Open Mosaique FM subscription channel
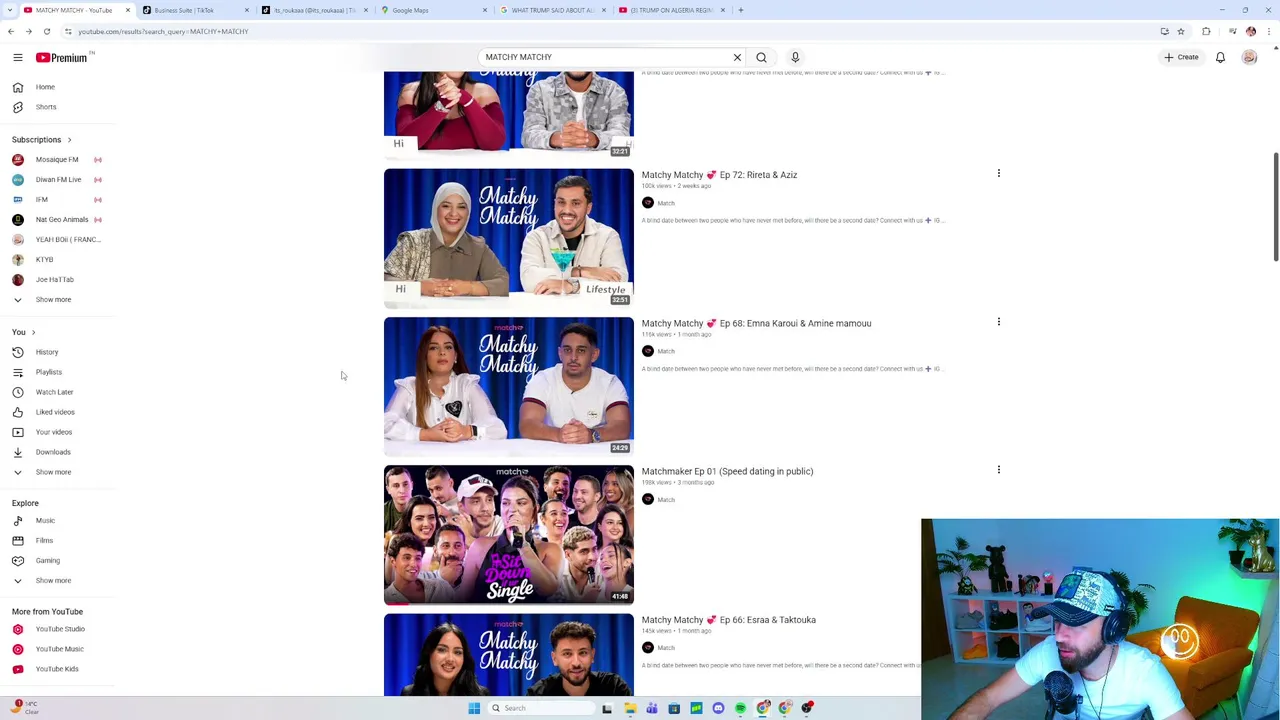Viewport: 1280px width, 720px height. pos(57,160)
